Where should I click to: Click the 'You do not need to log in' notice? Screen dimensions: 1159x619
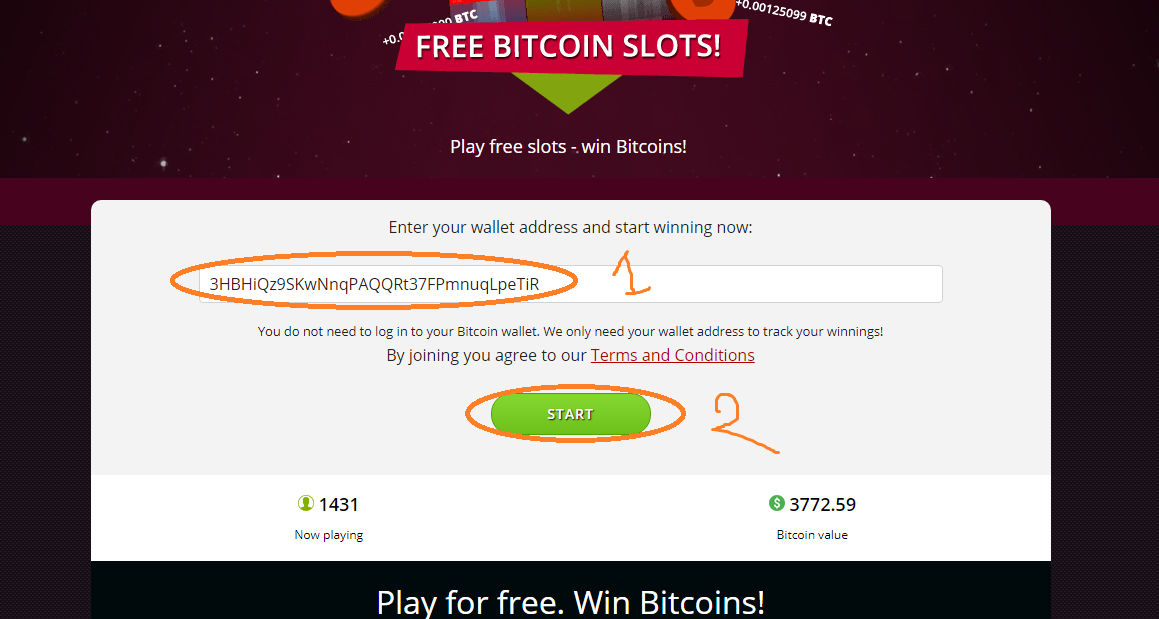(571, 332)
